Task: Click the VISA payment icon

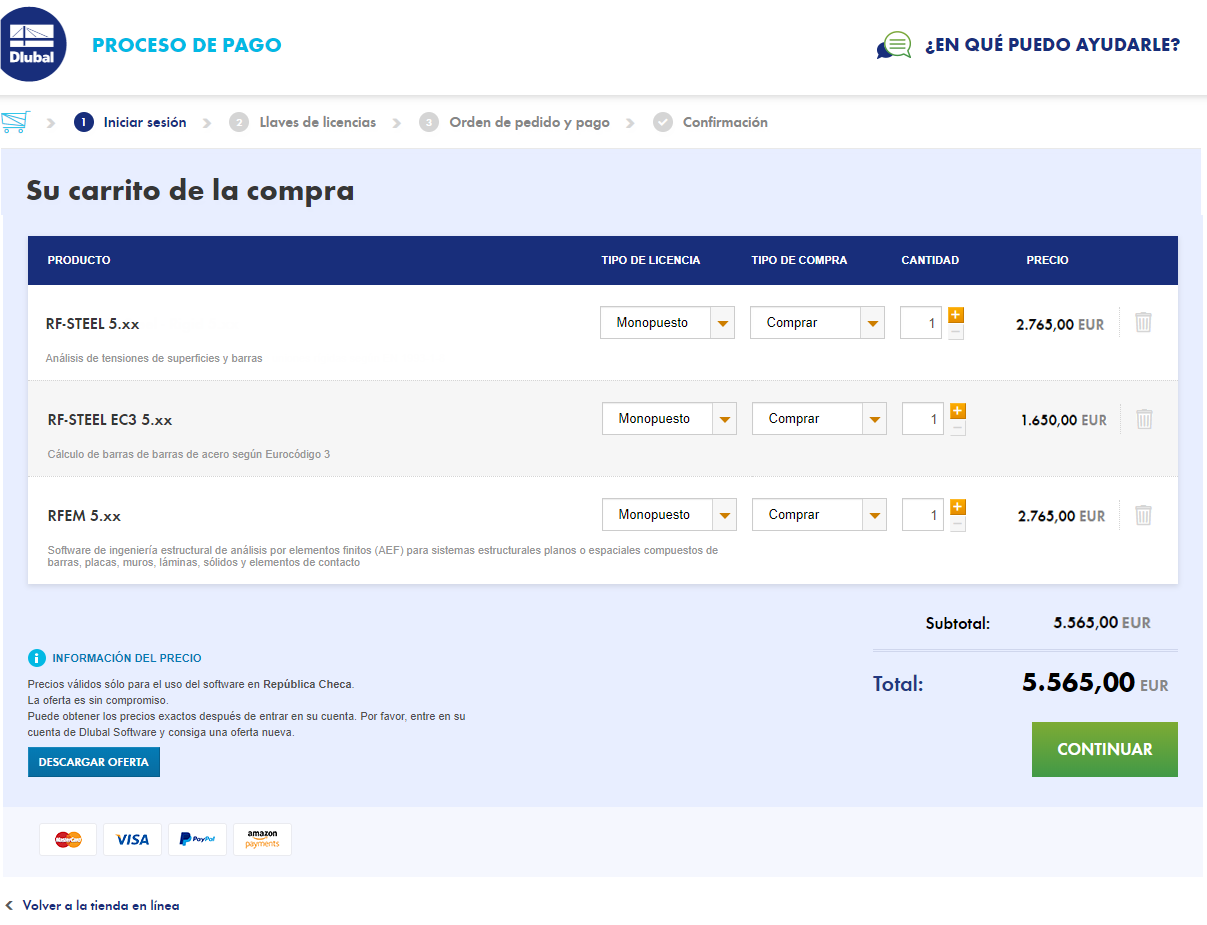Action: (x=132, y=839)
